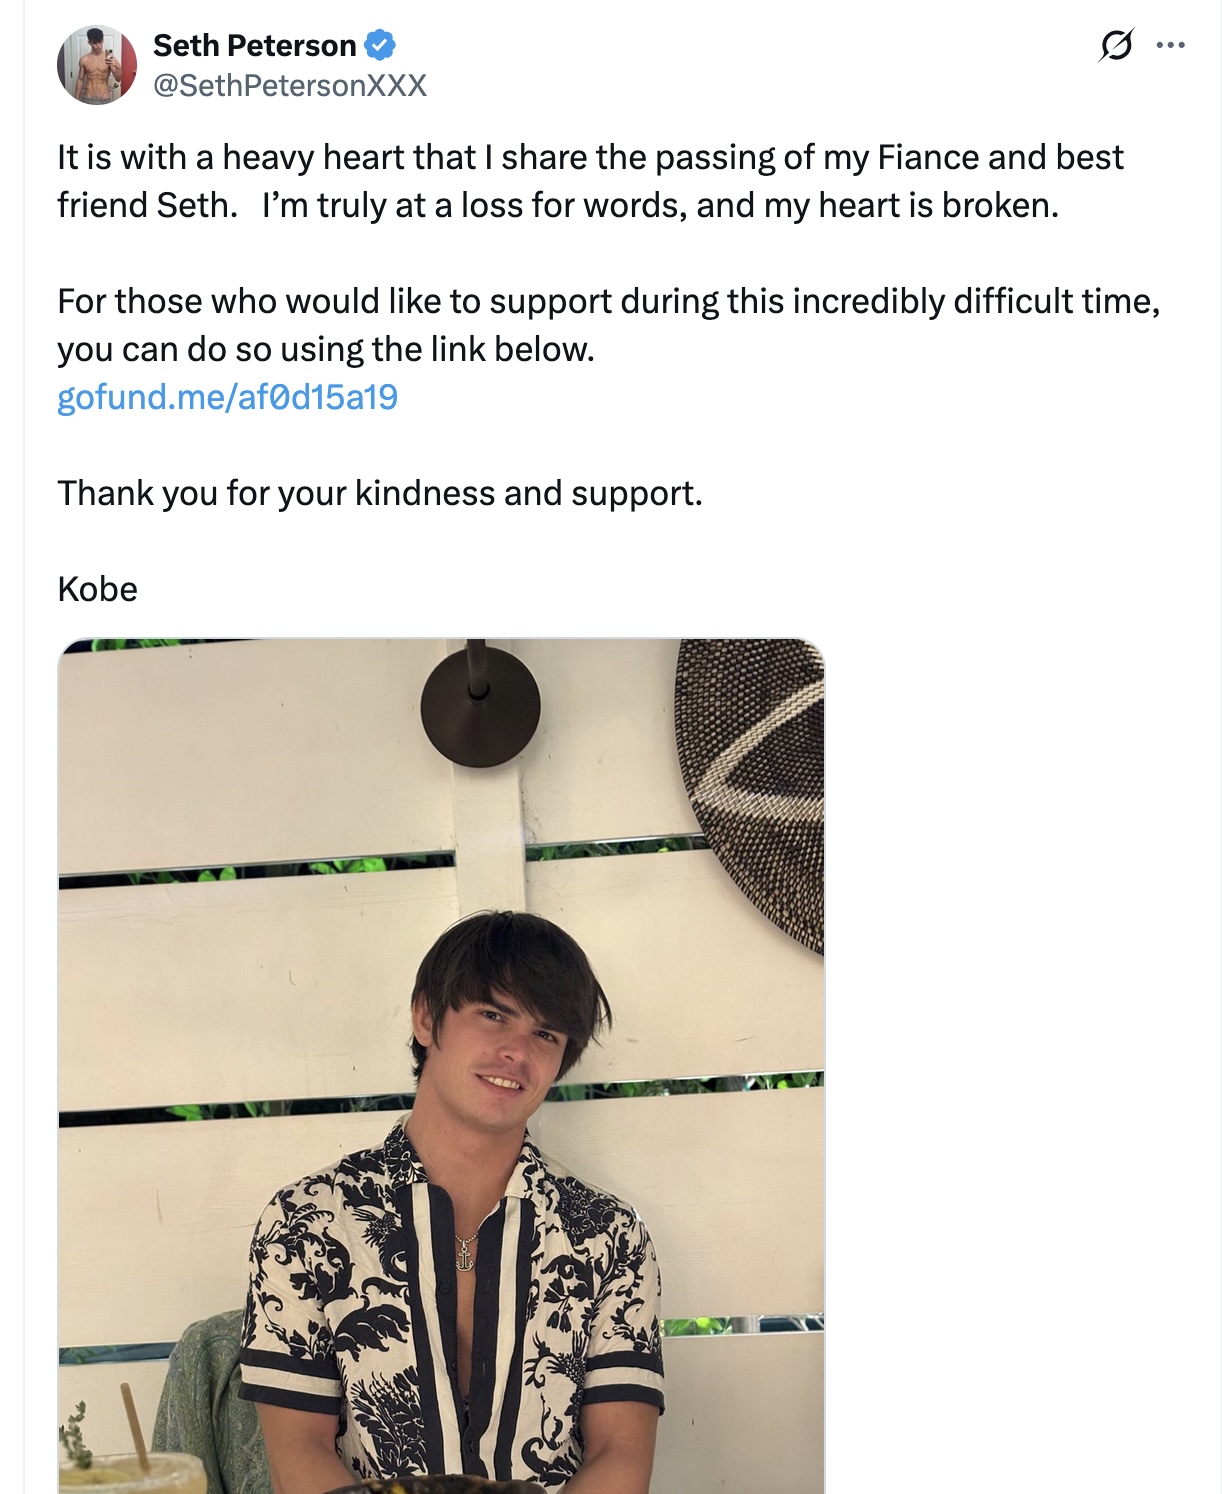1222x1494 pixels.
Task: Open the three-dot more options menu
Action: pos(1170,45)
